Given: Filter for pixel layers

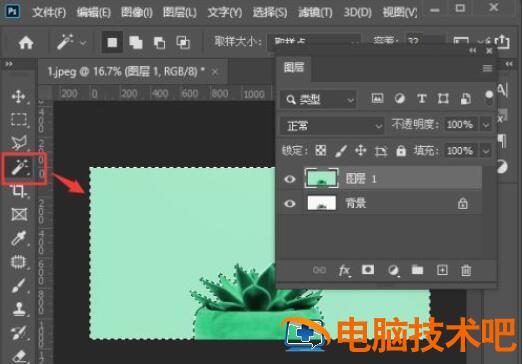Looking at the screenshot, I should (377, 98).
